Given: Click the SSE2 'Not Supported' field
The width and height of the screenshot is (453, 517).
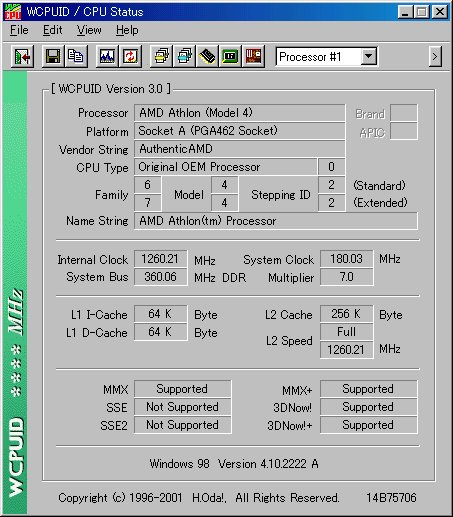Looking at the screenshot, I should click(x=182, y=425).
